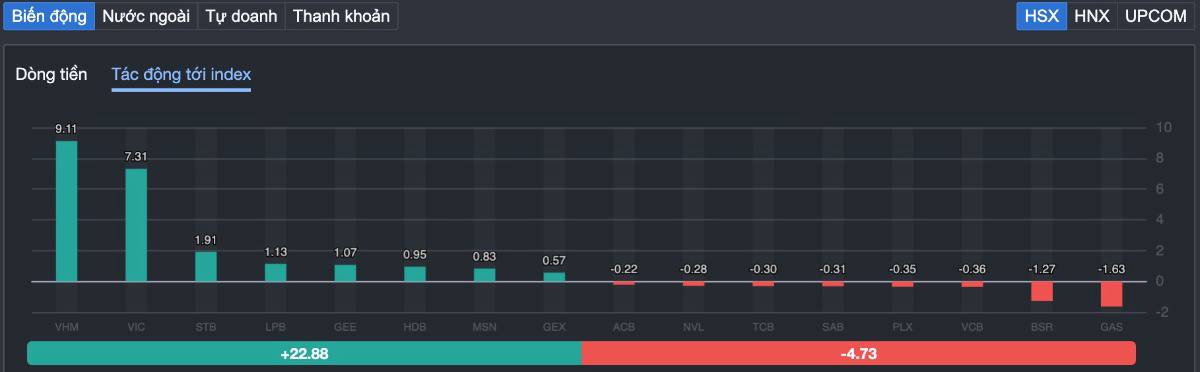The width and height of the screenshot is (1200, 372).
Task: Click the -0.28 value label
Action: tap(693, 269)
